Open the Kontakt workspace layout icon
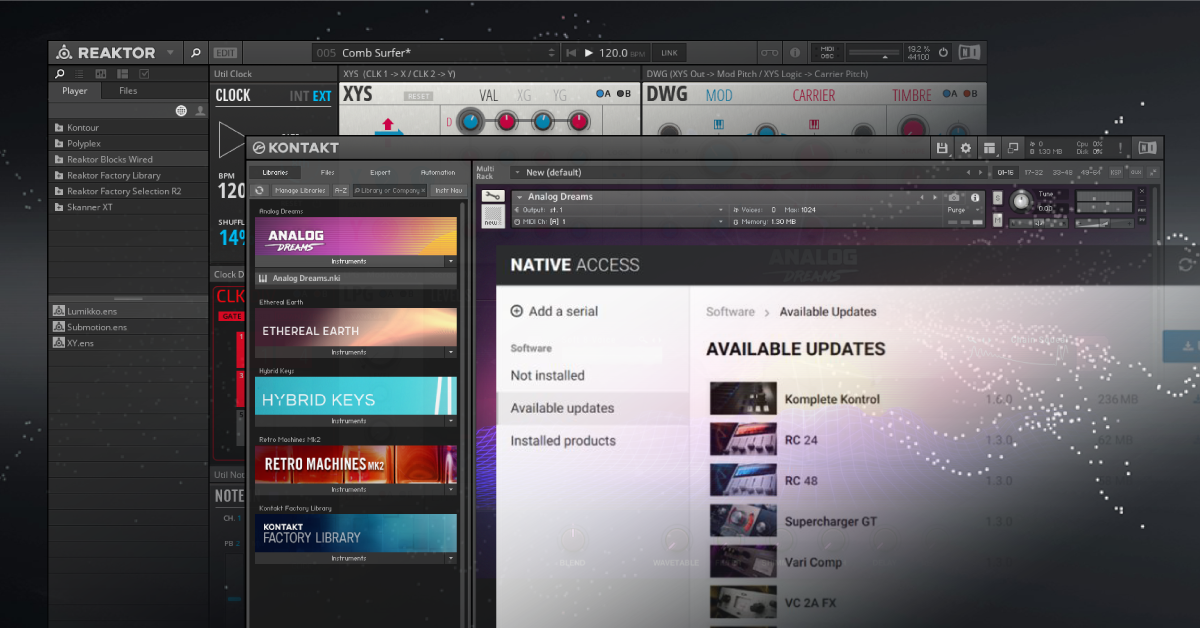1200x628 pixels. [989, 148]
